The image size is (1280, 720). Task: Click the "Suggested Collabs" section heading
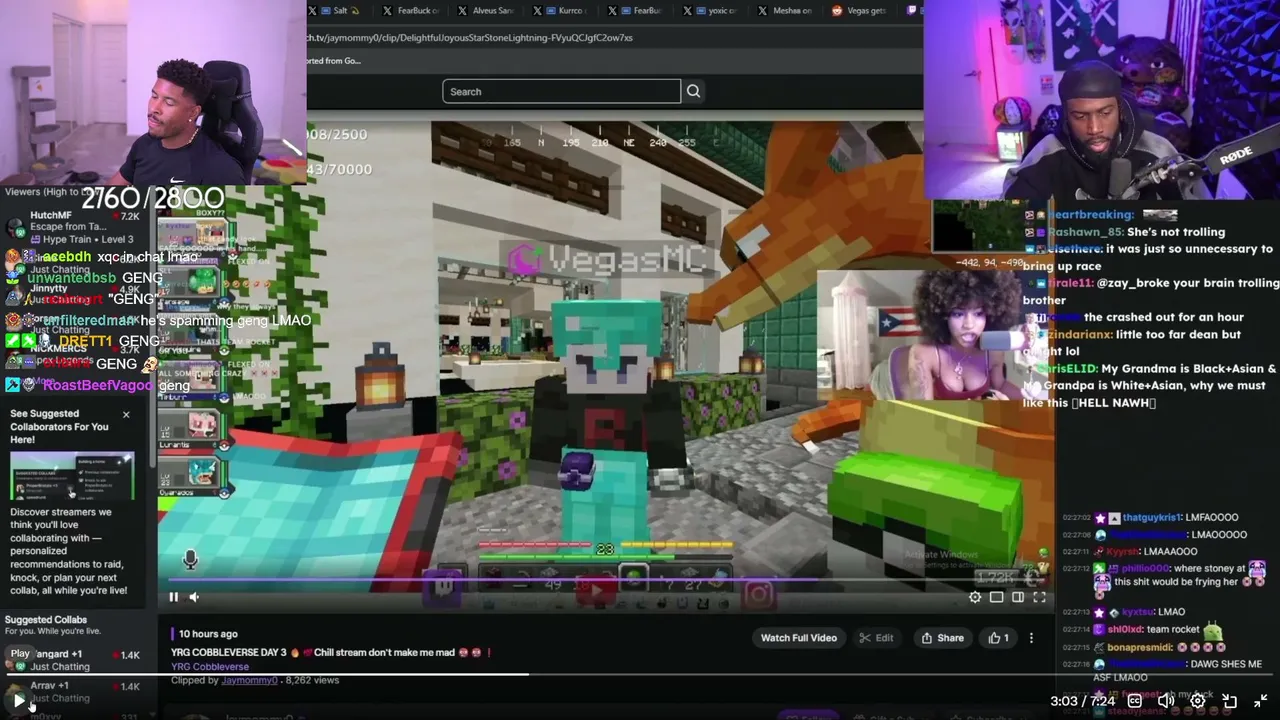tap(46, 620)
